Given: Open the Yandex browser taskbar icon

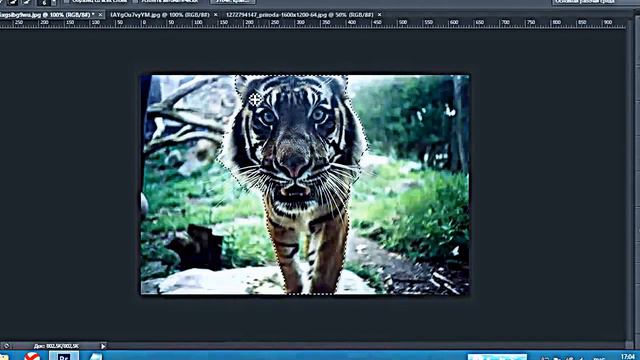Looking at the screenshot, I should [33, 356].
